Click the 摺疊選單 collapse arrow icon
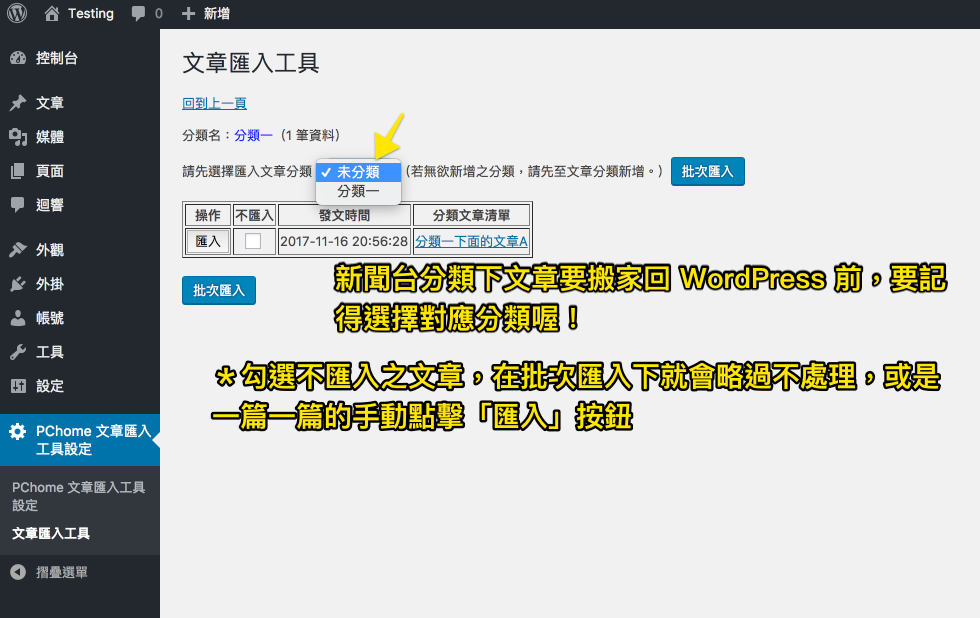 [18, 572]
